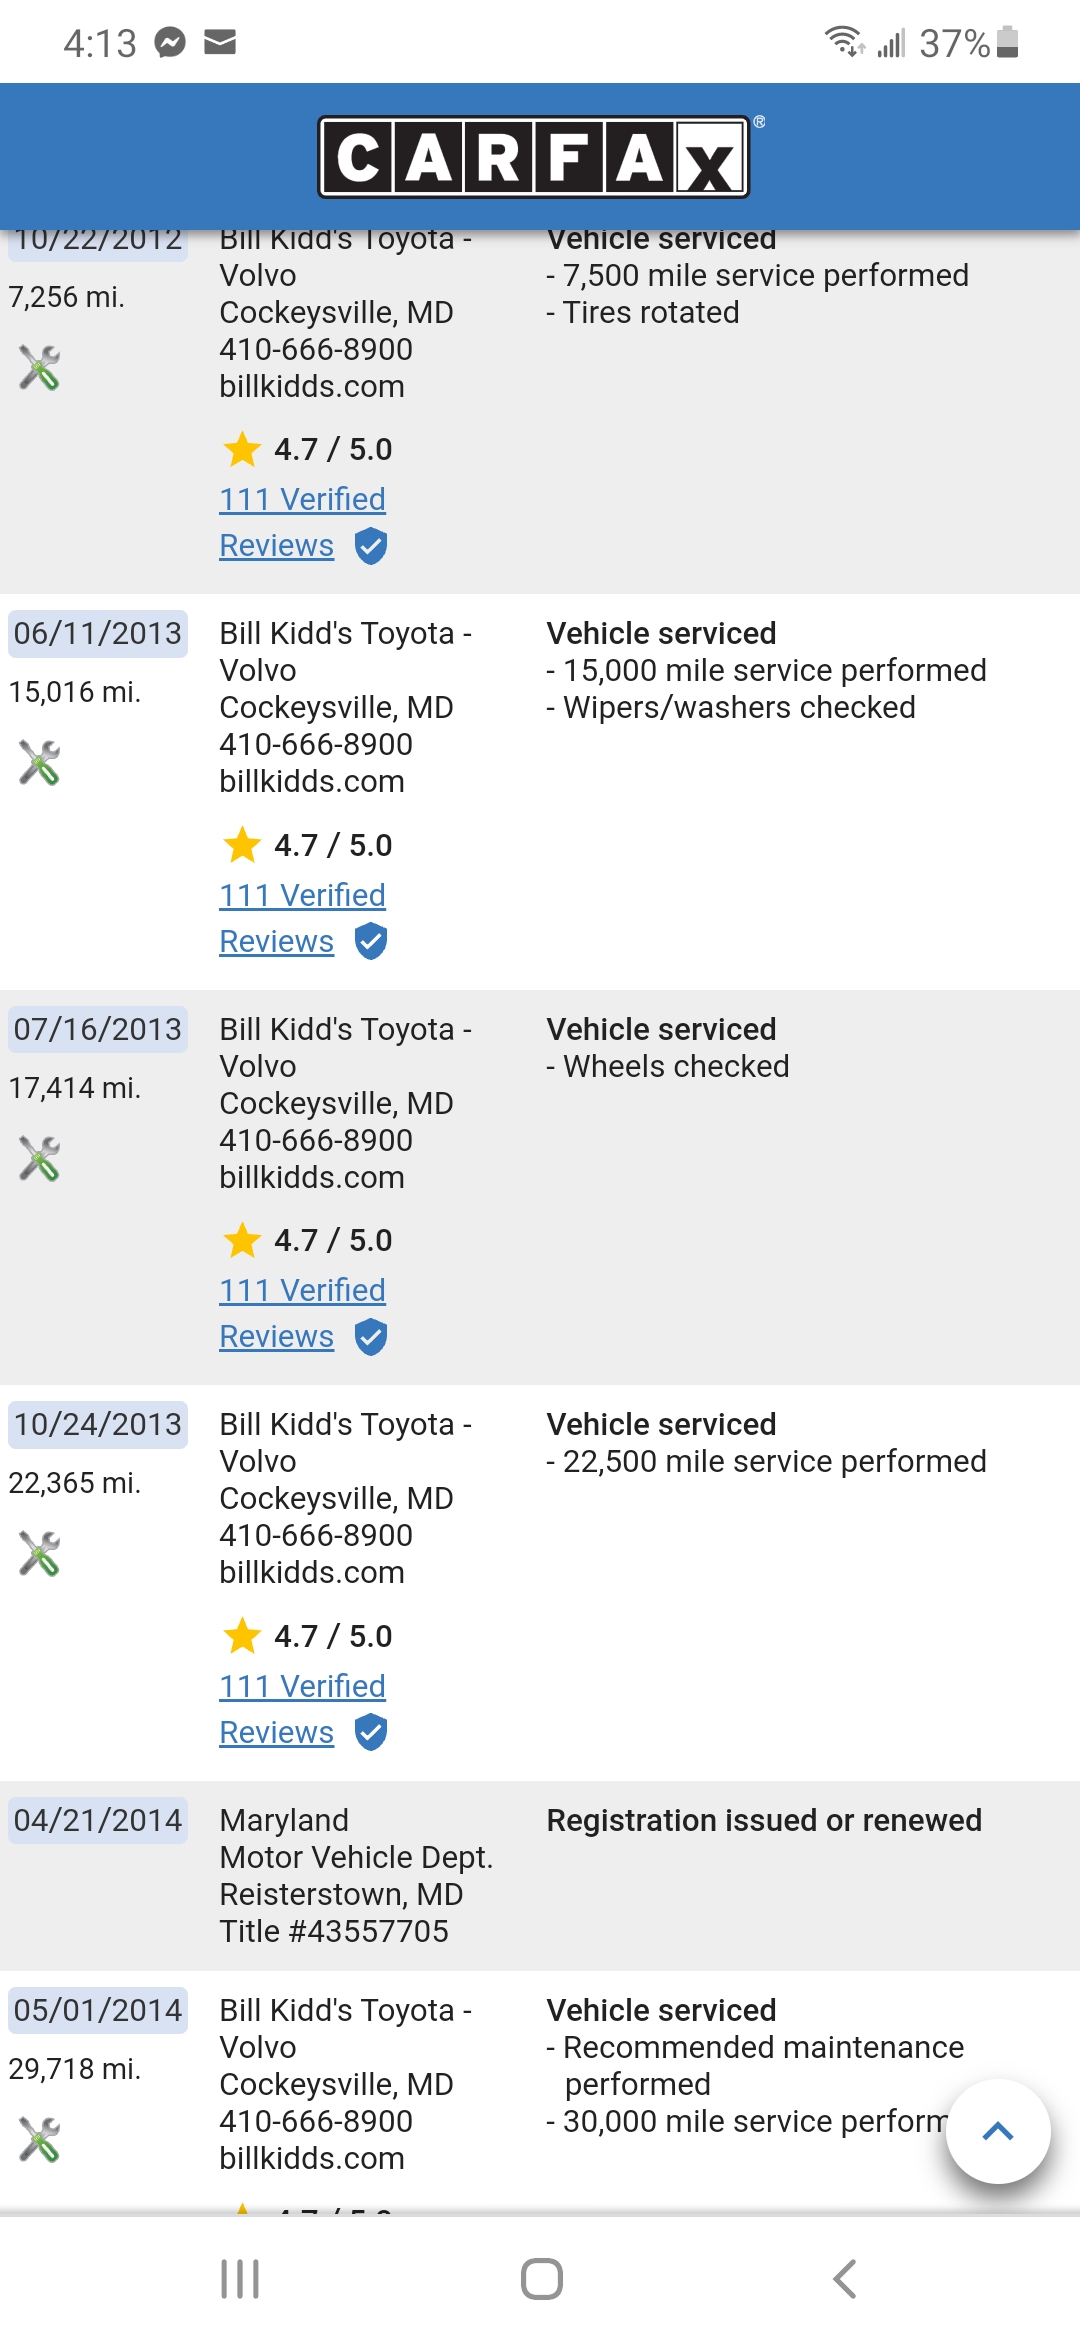Tap service wrench icon for 07/16/2013 entry
The width and height of the screenshot is (1080, 2340).
(x=40, y=1159)
